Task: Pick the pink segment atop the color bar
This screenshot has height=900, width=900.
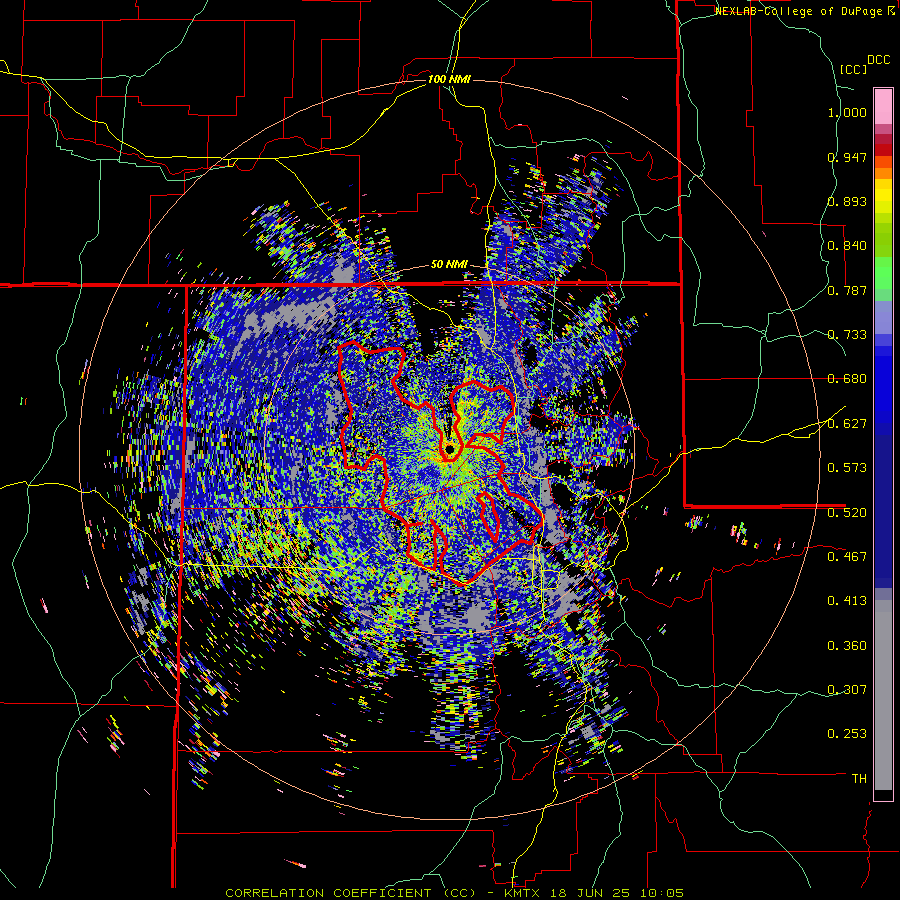Action: pos(883,106)
